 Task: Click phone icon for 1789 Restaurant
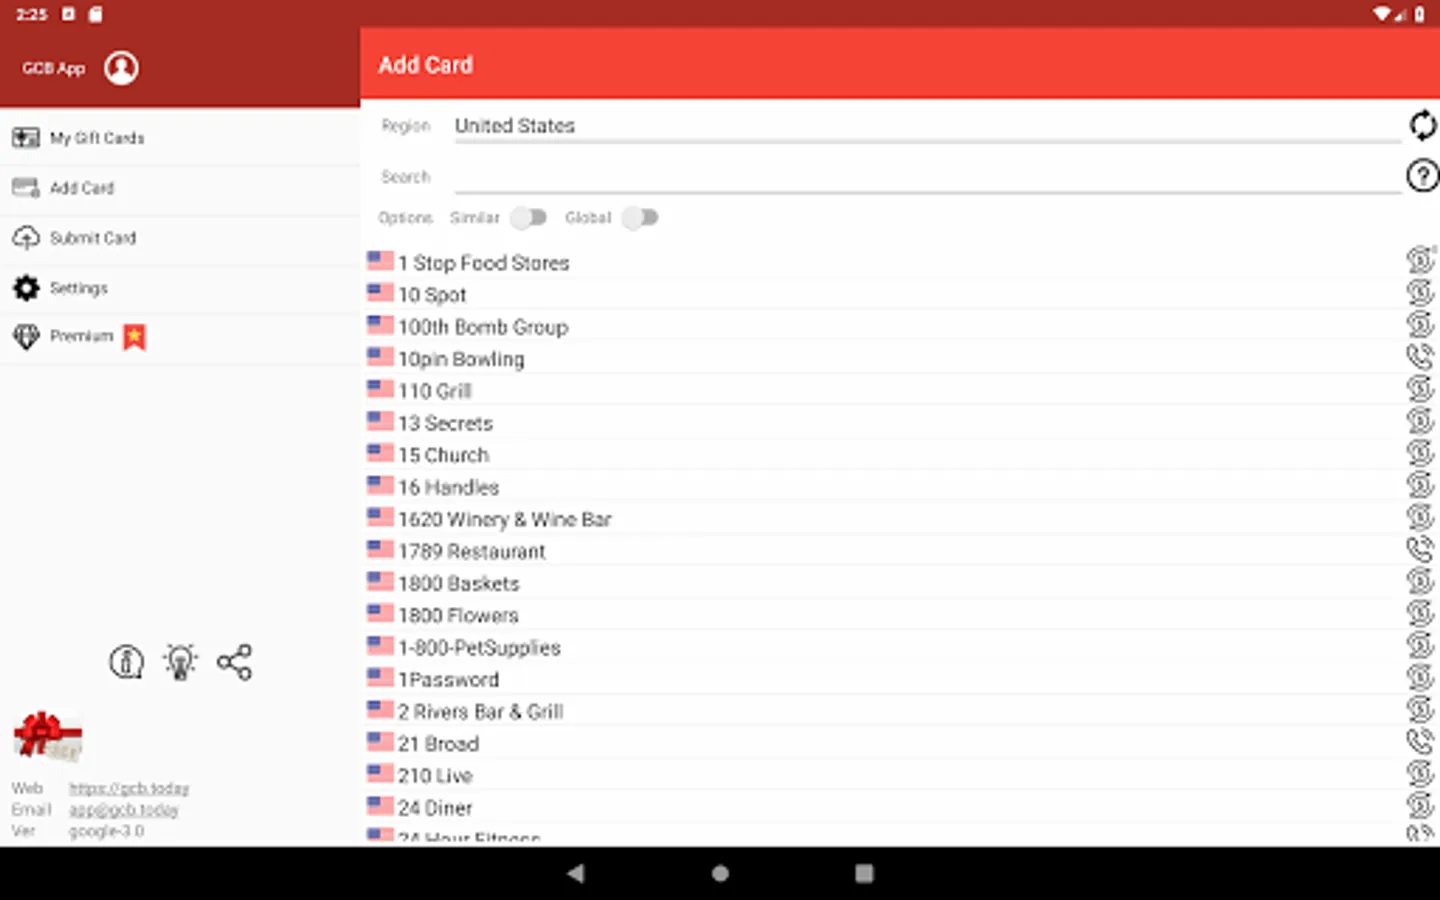point(1420,548)
